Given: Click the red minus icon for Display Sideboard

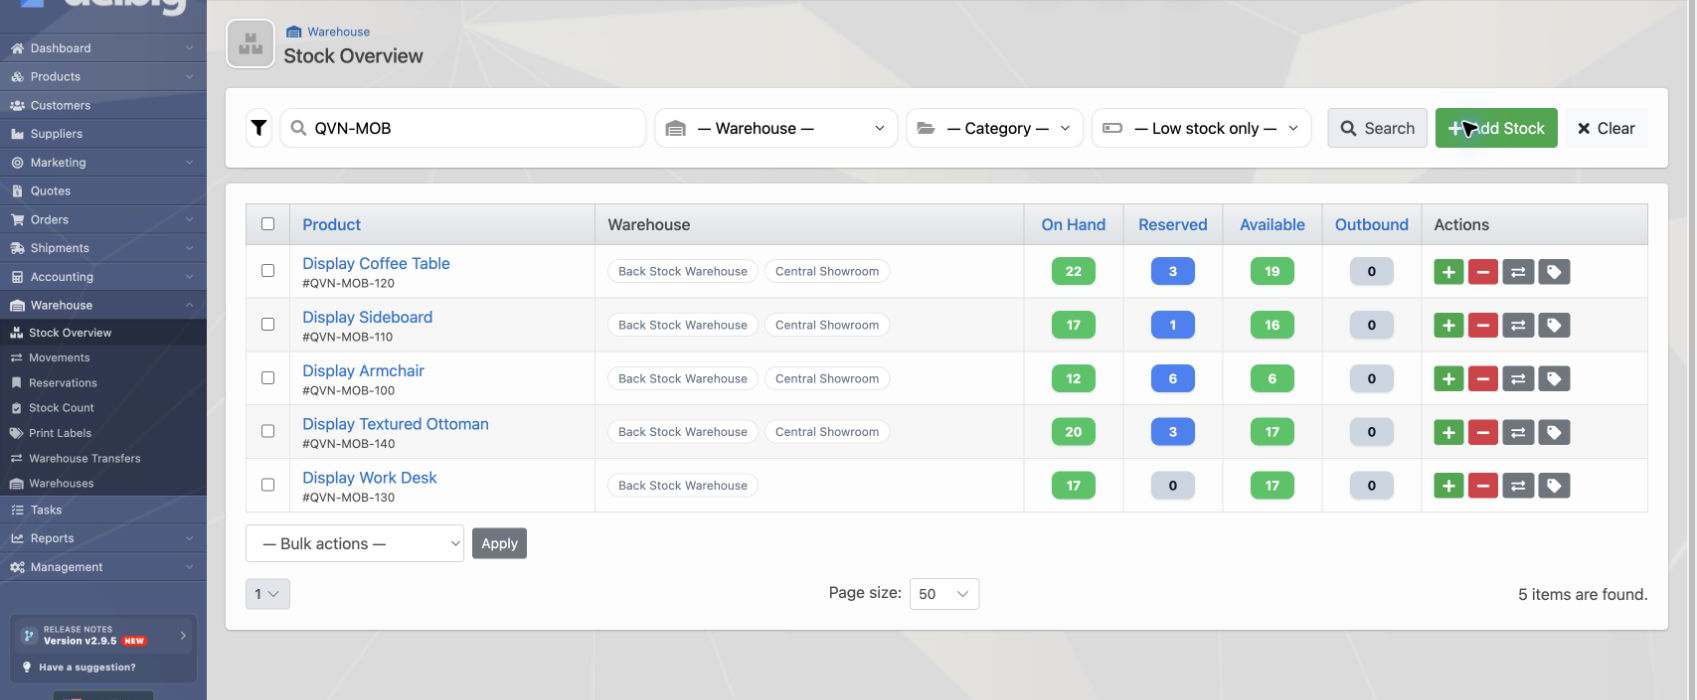Looking at the screenshot, I should 1483,325.
